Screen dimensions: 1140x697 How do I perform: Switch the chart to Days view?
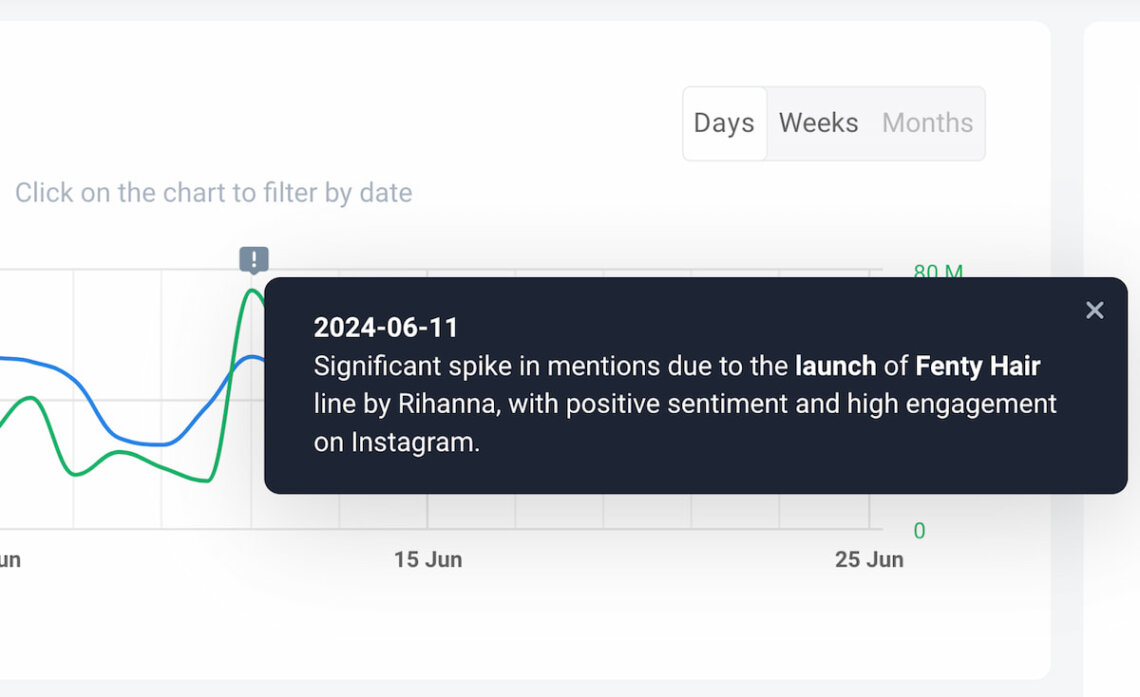[724, 124]
